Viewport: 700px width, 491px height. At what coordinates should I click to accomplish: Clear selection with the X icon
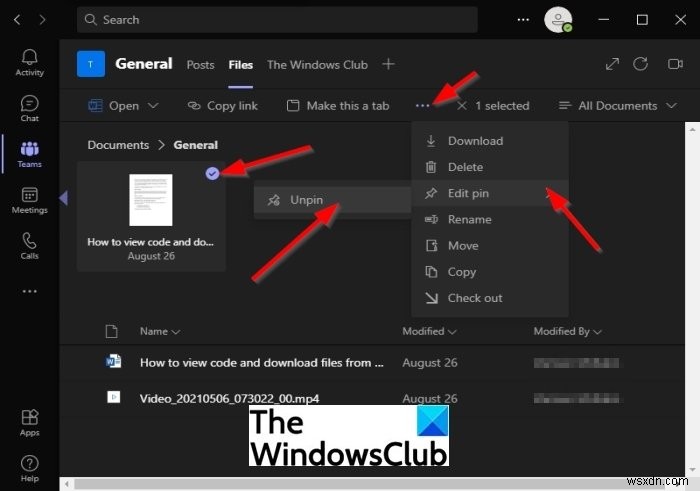[x=462, y=106]
